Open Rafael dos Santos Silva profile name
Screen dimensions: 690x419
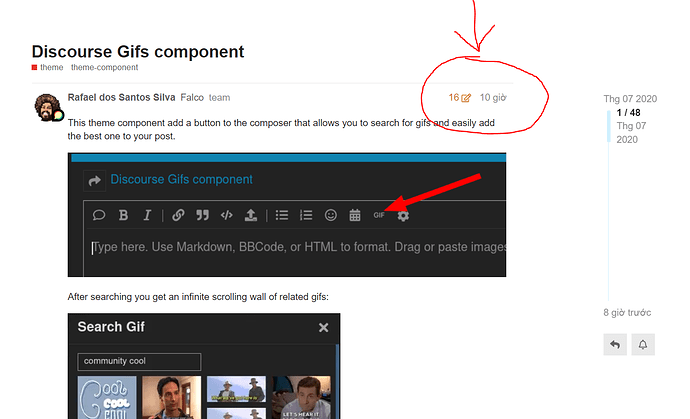pos(121,97)
